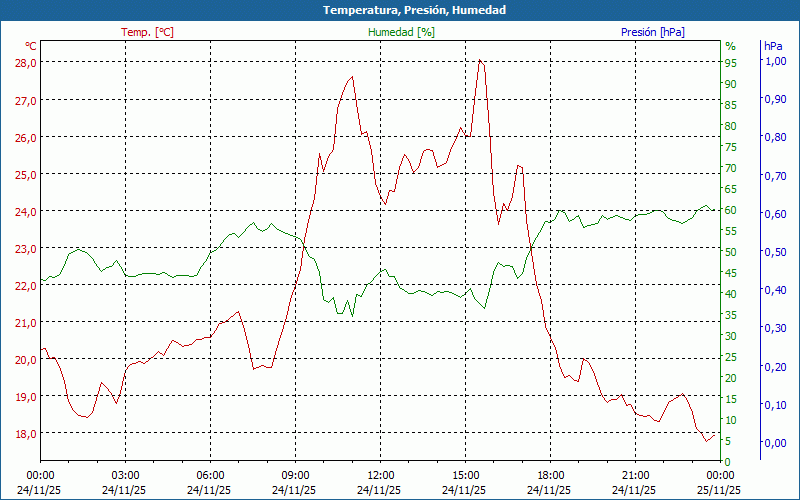Select the green Humedad [%] legend label
The width and height of the screenshot is (800, 500).
402,32
